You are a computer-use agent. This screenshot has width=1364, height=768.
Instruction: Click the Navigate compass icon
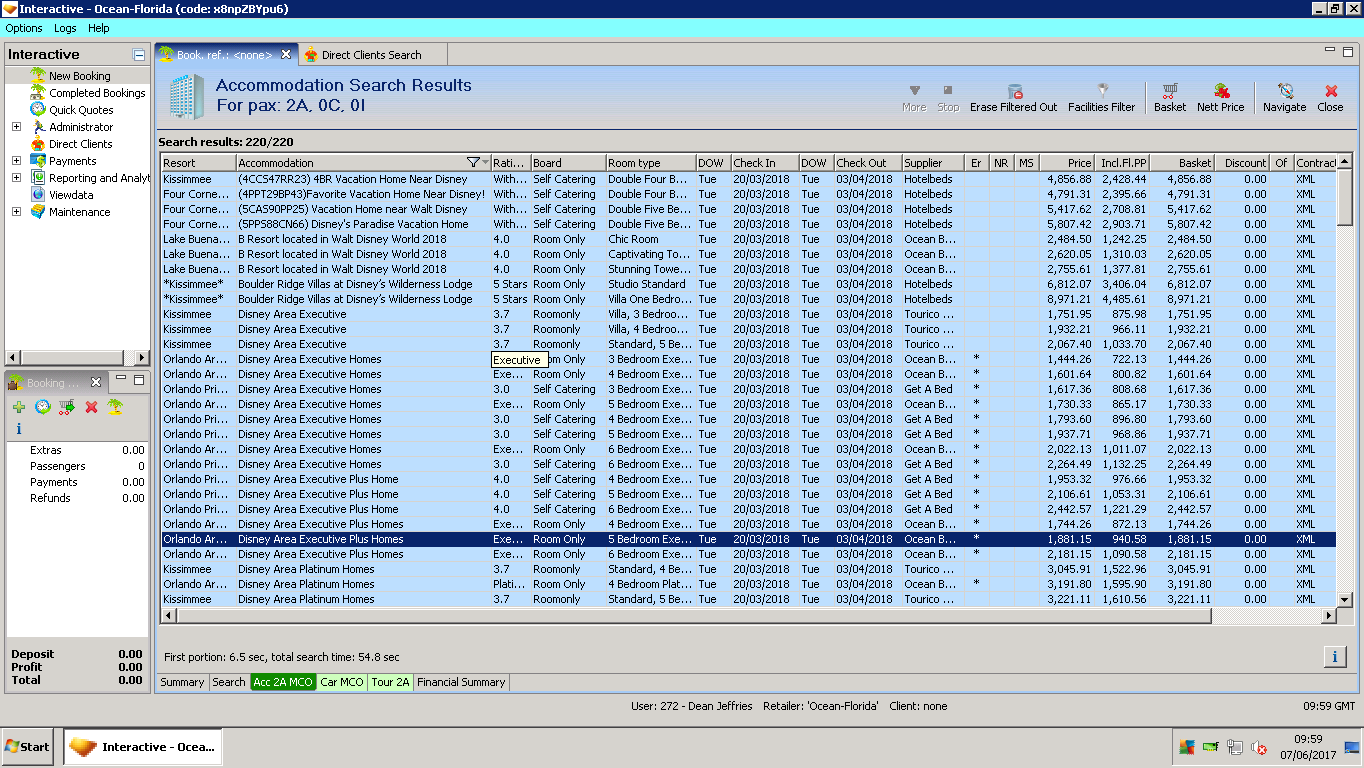click(x=1284, y=91)
